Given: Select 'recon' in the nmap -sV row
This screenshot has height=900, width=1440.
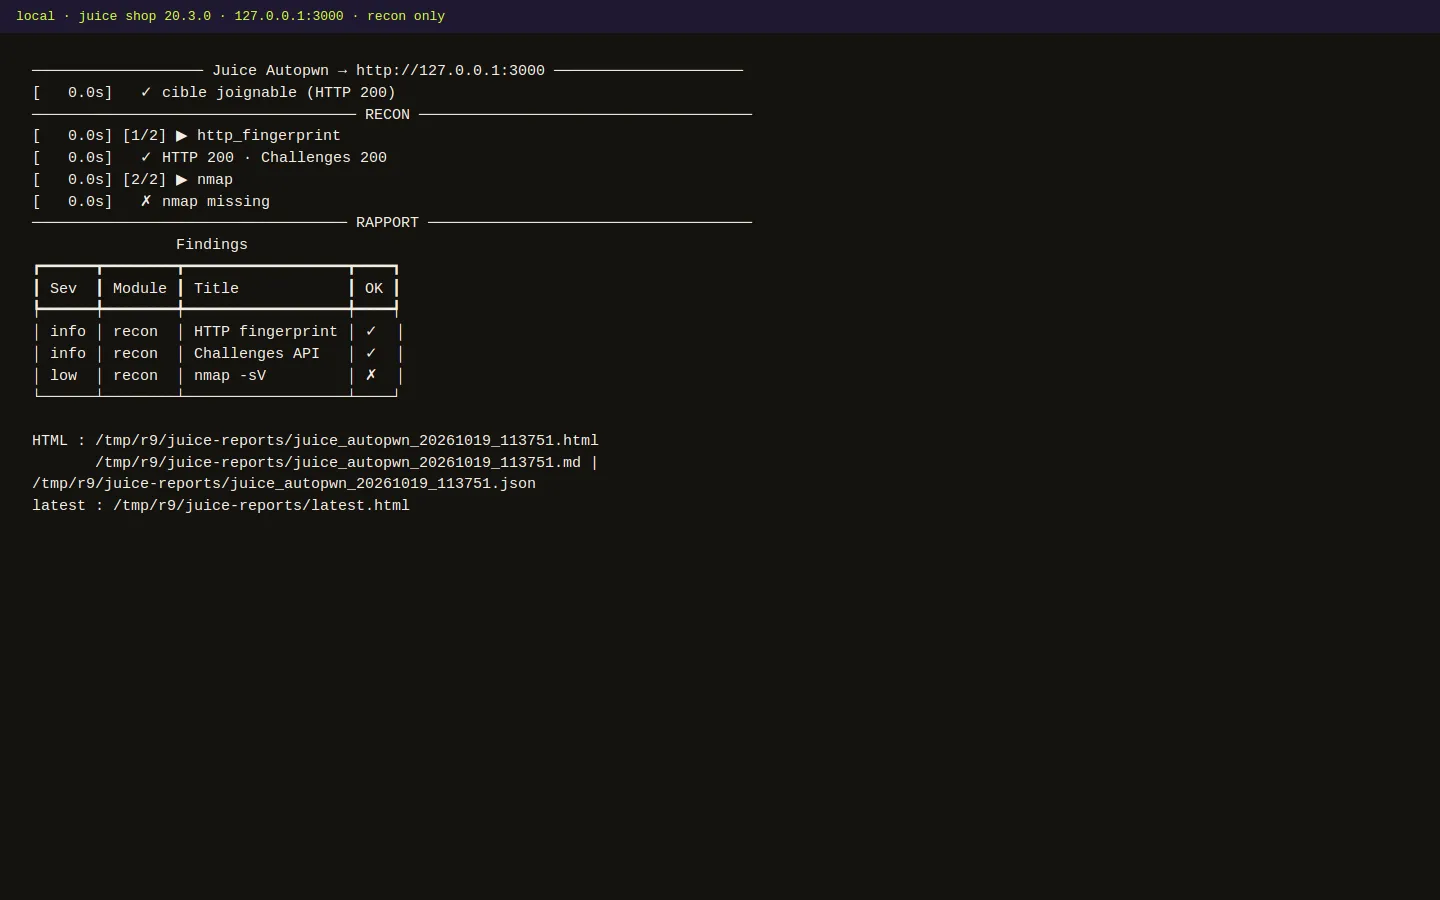Looking at the screenshot, I should click(135, 376).
